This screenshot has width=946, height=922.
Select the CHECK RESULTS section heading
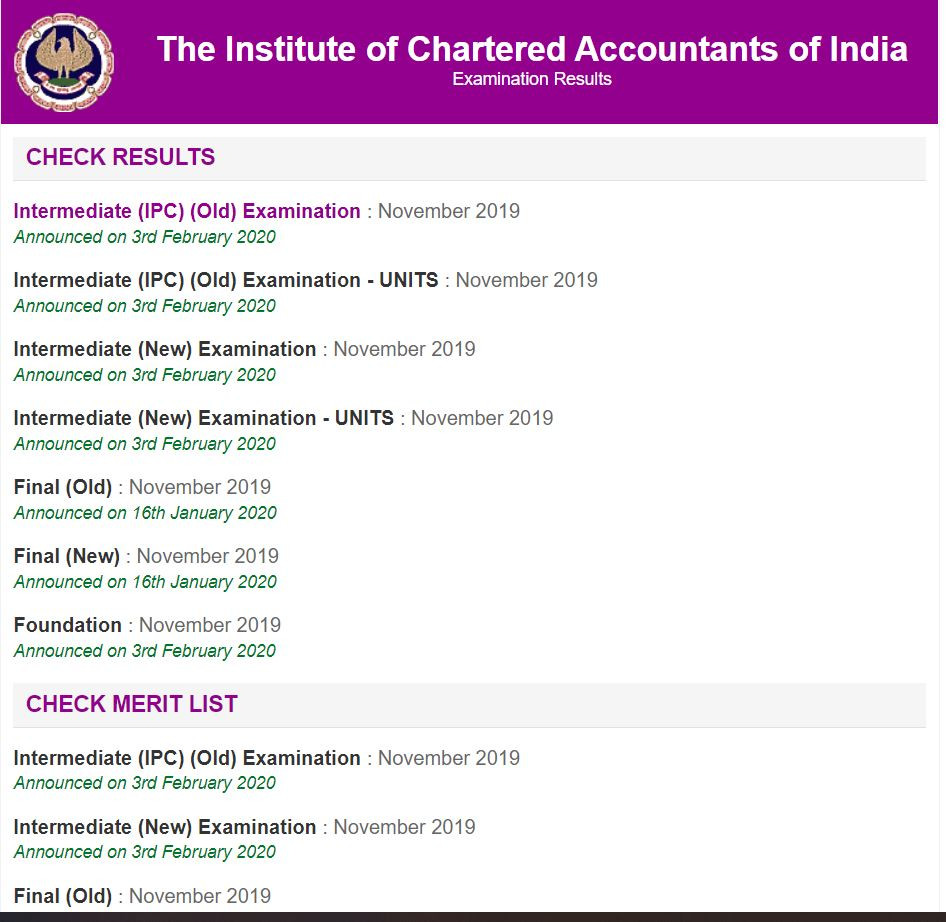point(120,157)
